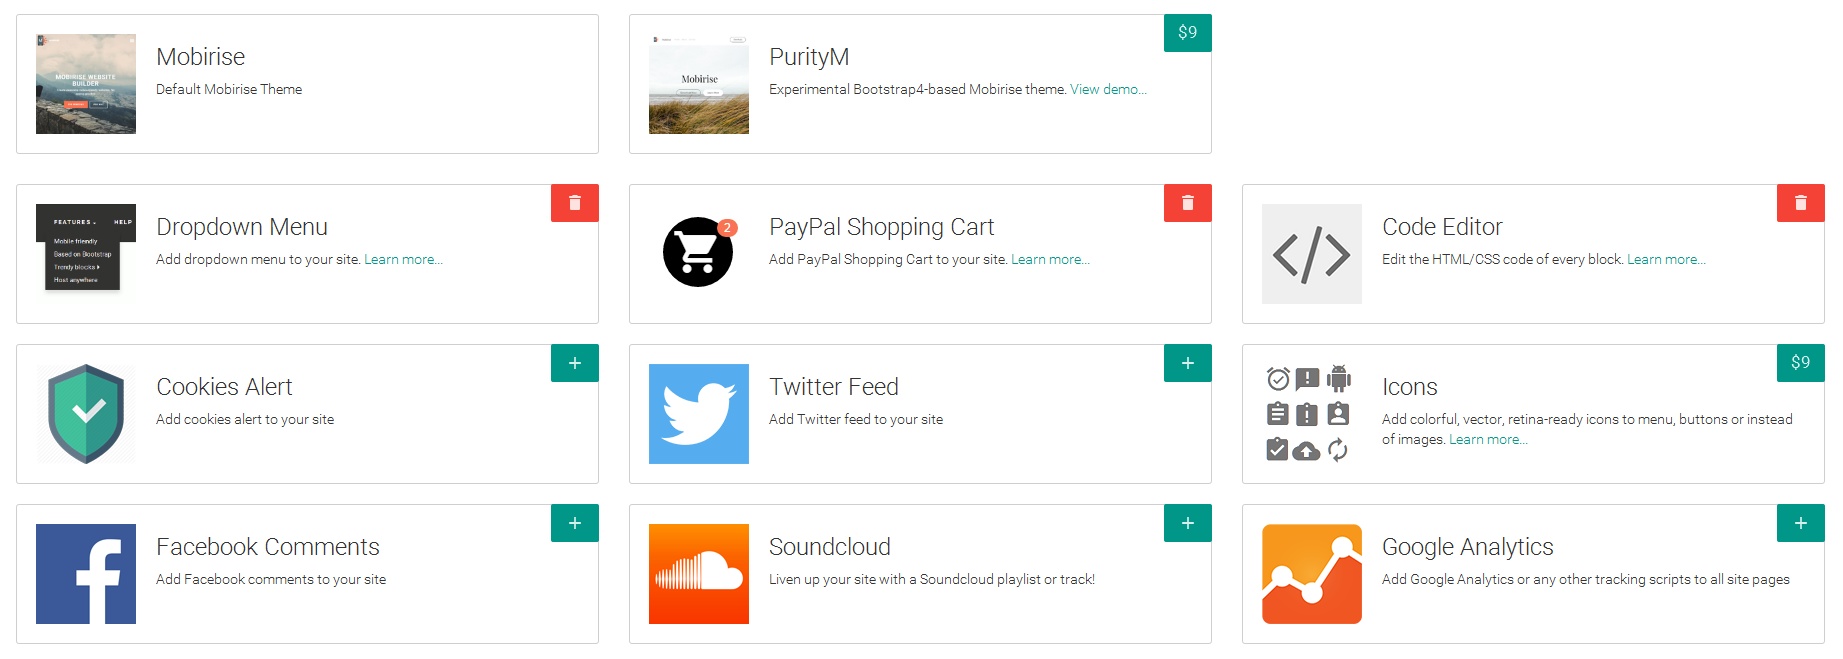This screenshot has width=1843, height=659.
Task: Click the PurityM theme preview image
Action: (x=699, y=84)
